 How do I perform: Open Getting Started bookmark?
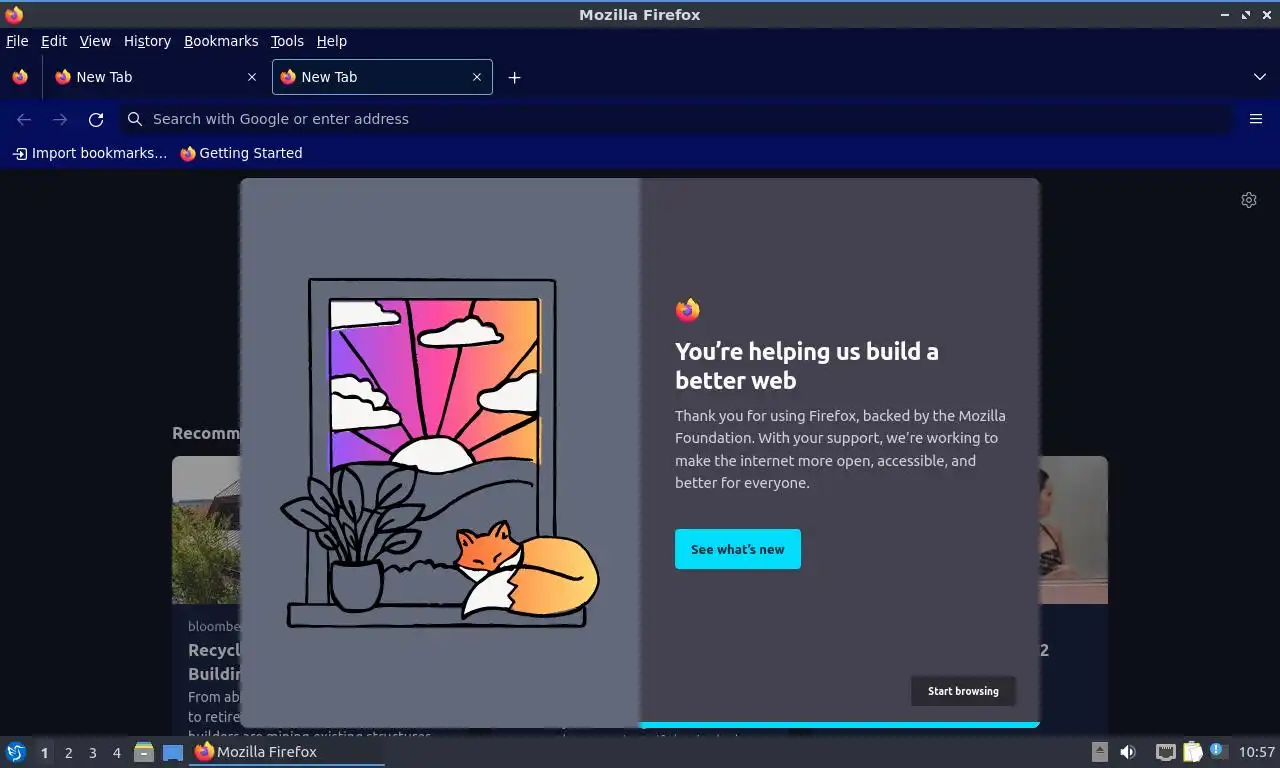[x=241, y=153]
